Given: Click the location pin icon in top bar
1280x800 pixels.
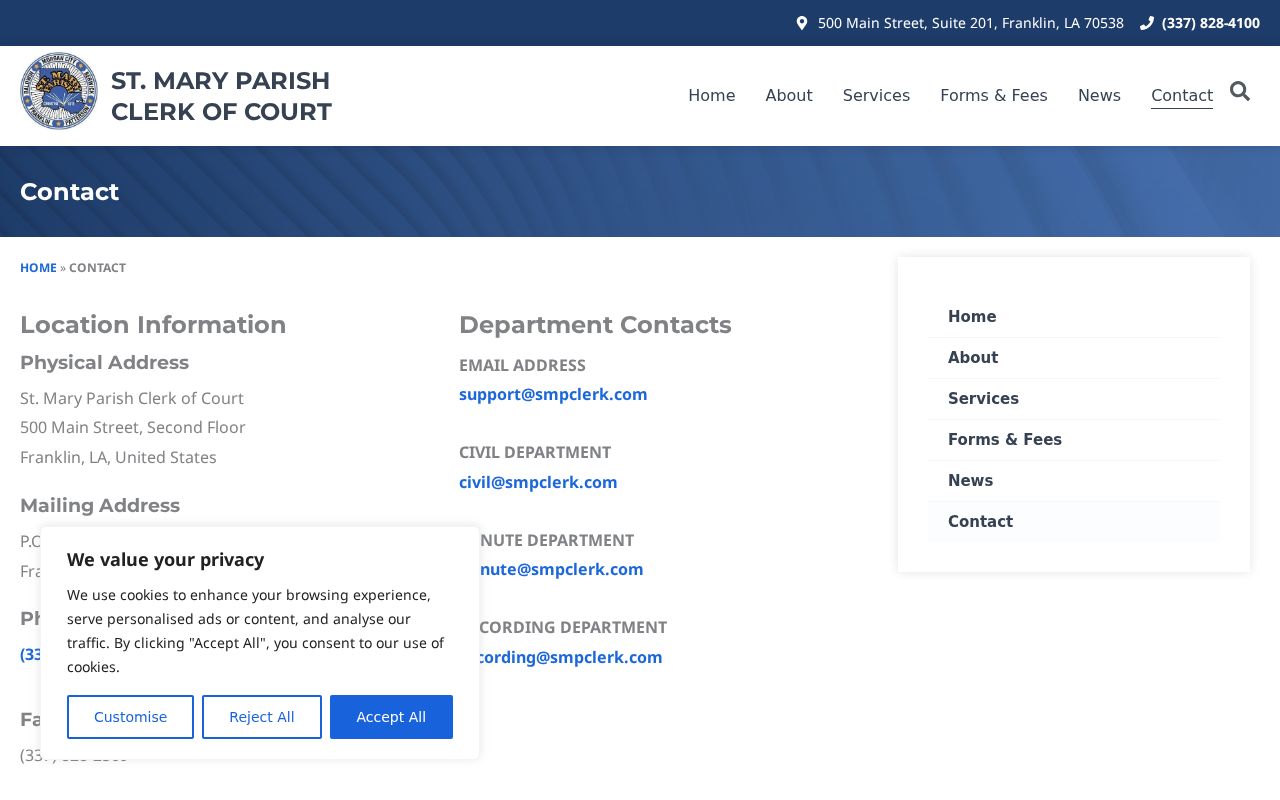Looking at the screenshot, I should (802, 23).
